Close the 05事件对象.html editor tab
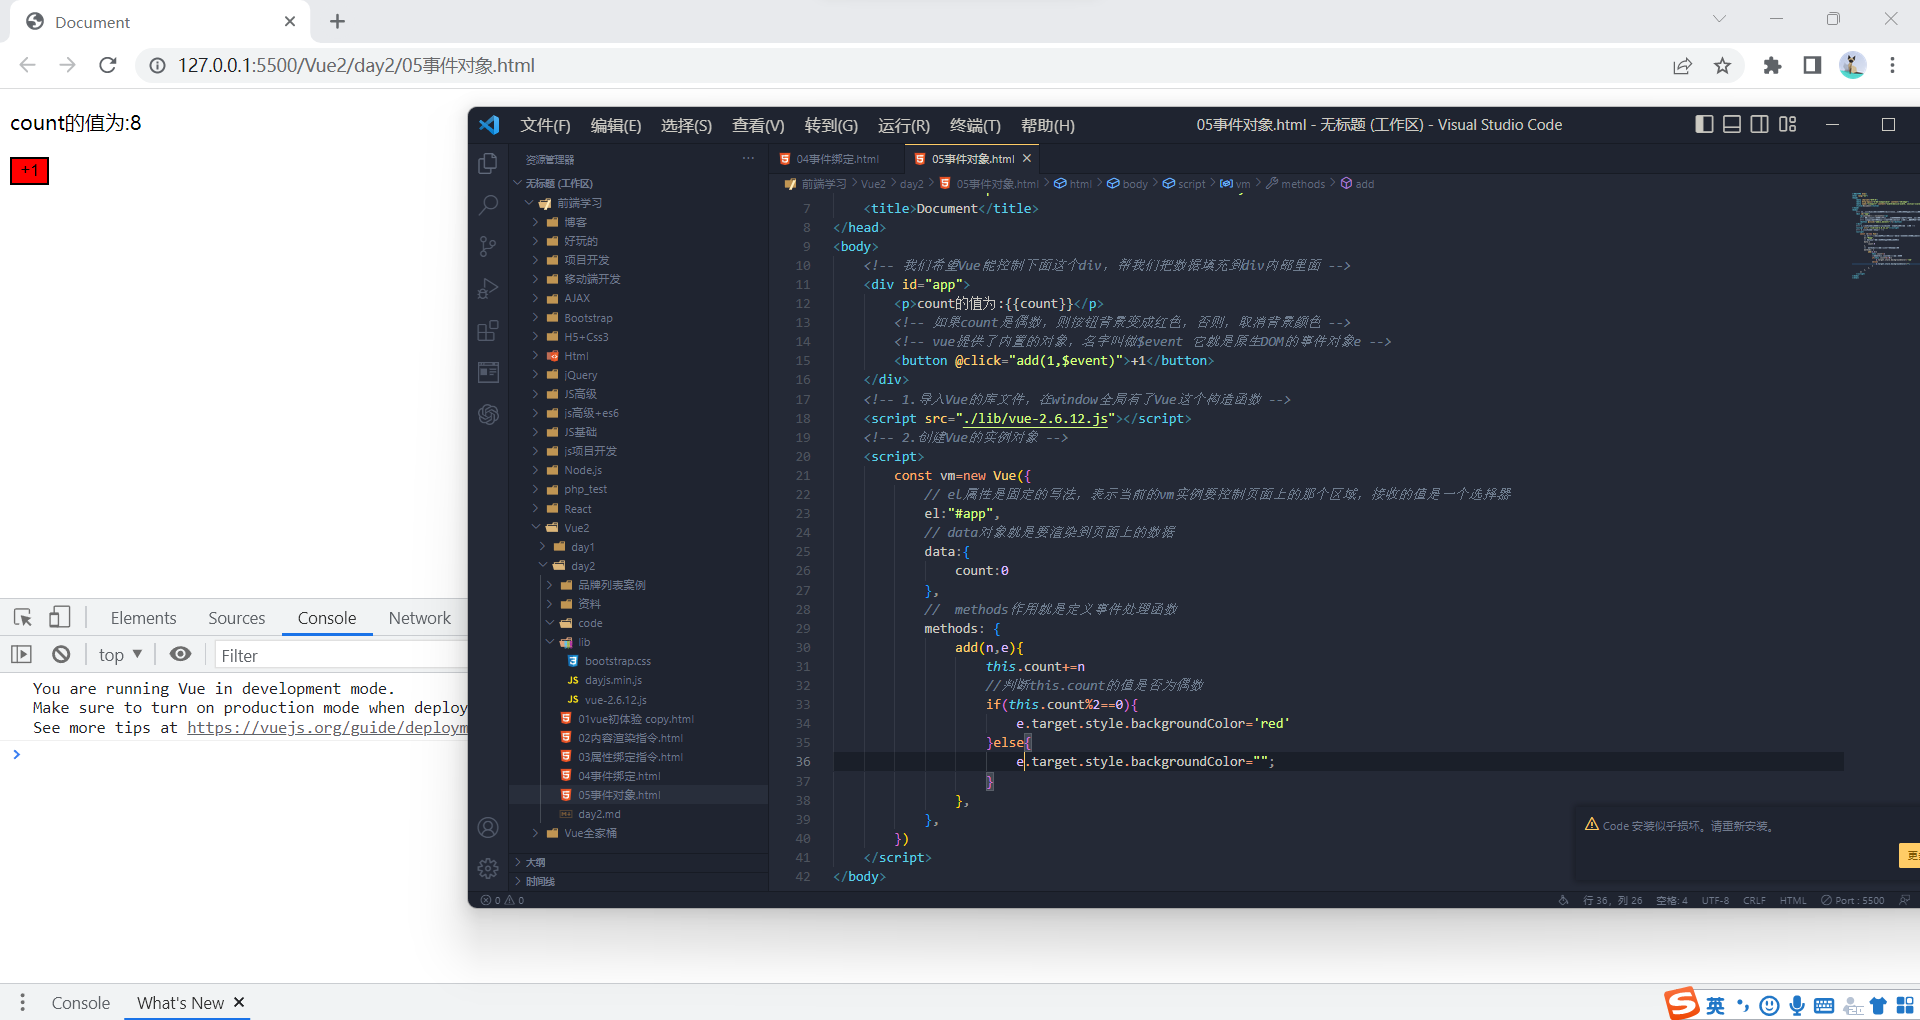1920x1020 pixels. click(1027, 158)
